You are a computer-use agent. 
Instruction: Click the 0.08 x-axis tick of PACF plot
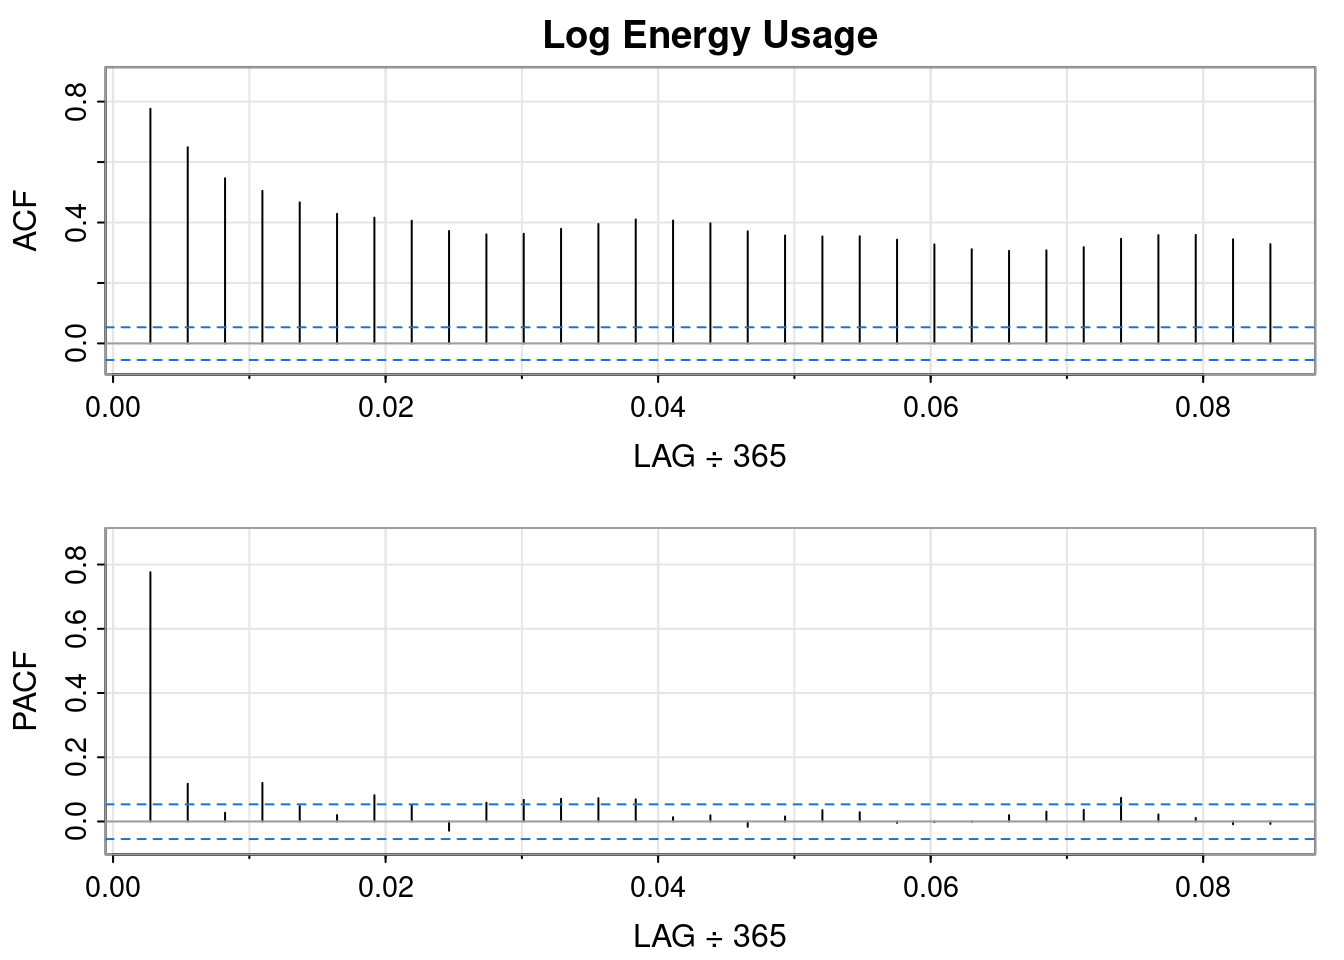click(1202, 888)
